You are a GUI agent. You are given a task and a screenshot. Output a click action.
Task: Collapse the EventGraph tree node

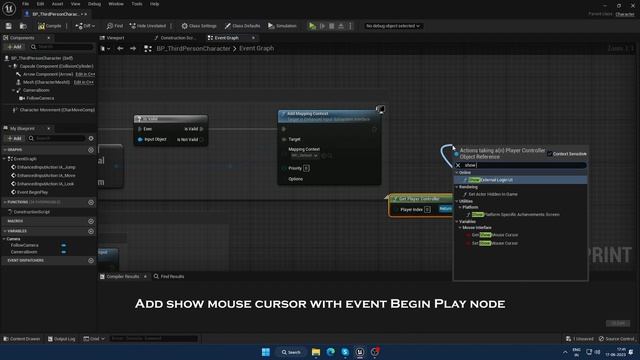point(5,159)
